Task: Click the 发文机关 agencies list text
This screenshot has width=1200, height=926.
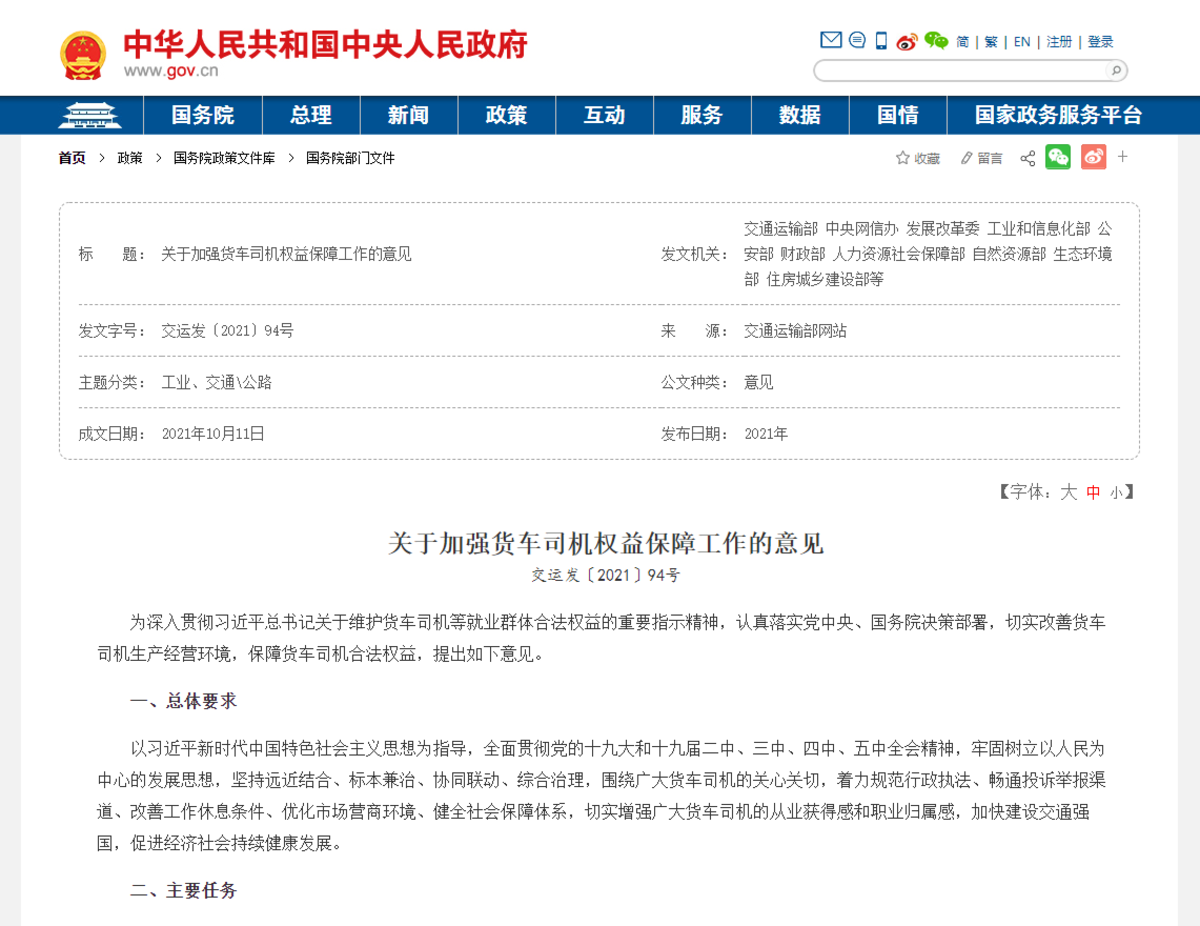Action: 928,254
